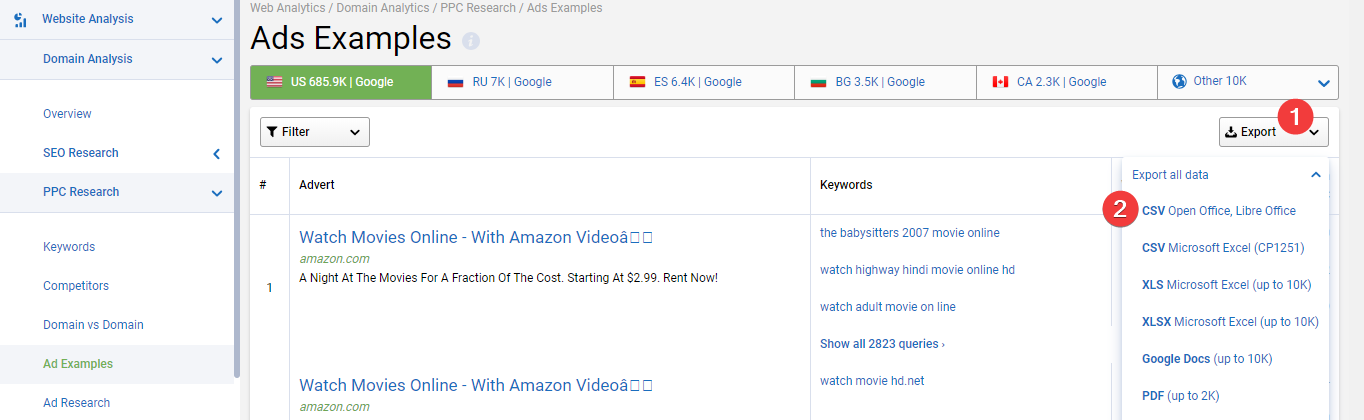Click the Advert column header

317,185
